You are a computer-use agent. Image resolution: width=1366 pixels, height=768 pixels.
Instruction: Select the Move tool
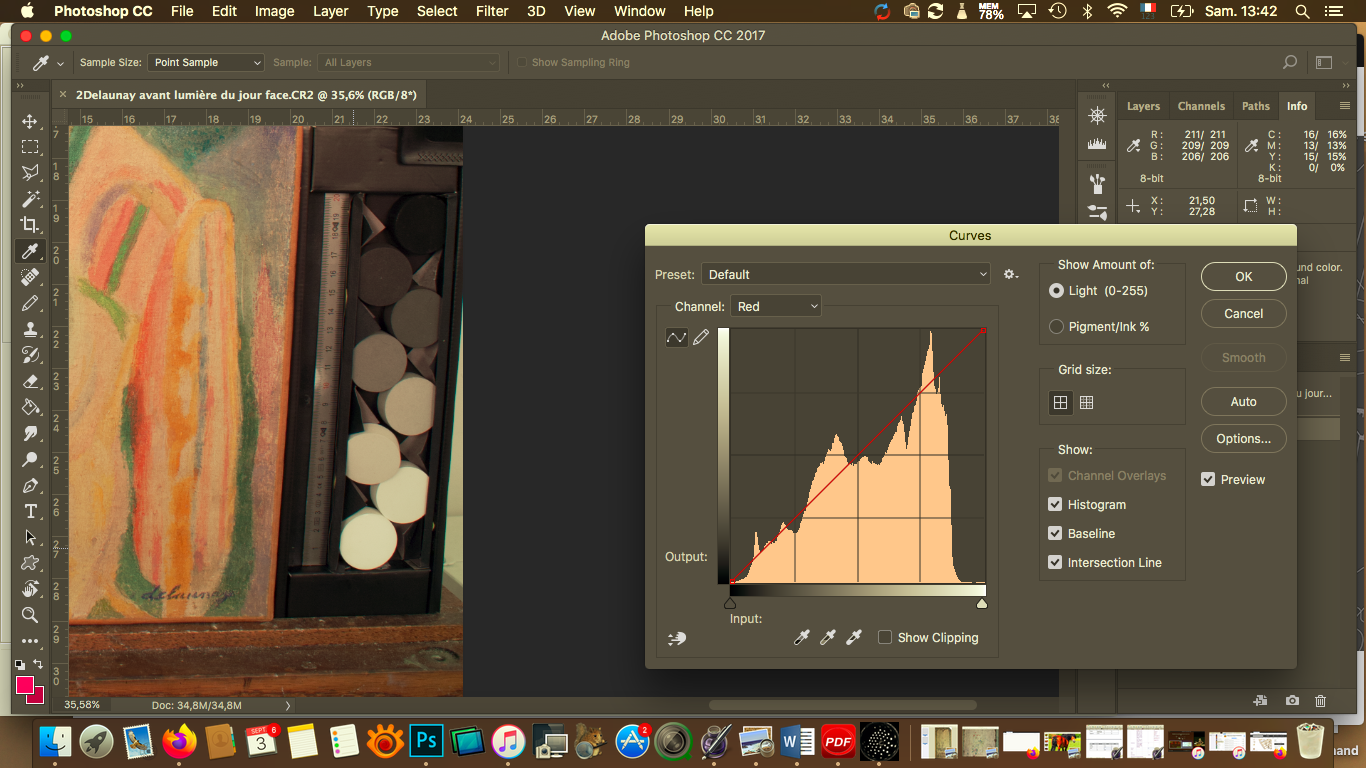30,121
